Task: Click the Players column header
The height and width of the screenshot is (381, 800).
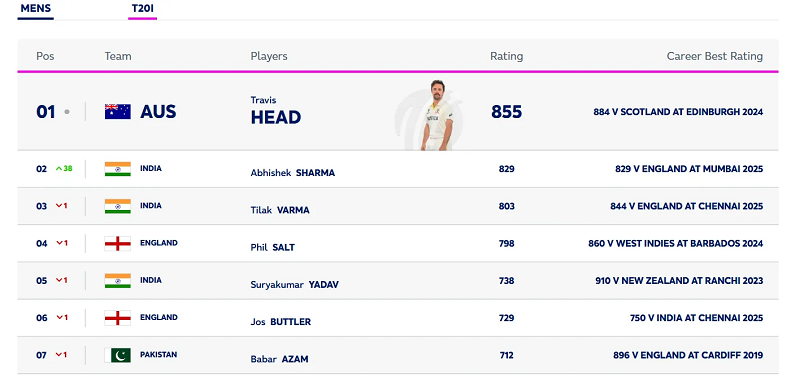Action: [269, 56]
